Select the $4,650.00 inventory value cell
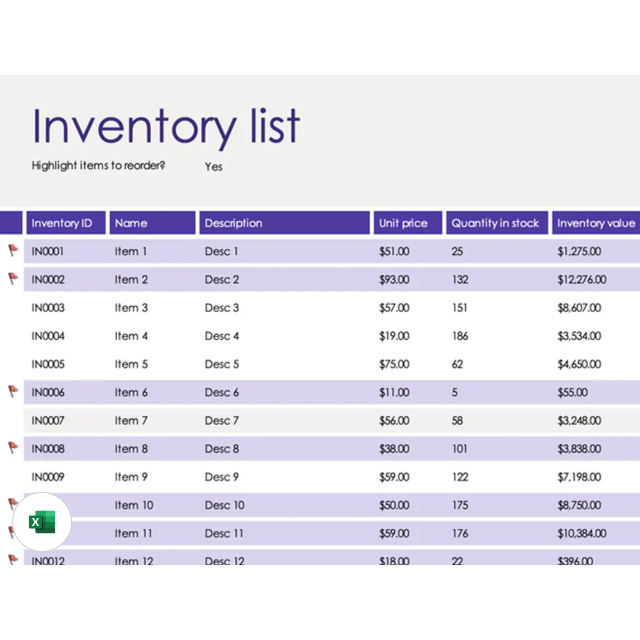The width and height of the screenshot is (640, 640). 579,364
